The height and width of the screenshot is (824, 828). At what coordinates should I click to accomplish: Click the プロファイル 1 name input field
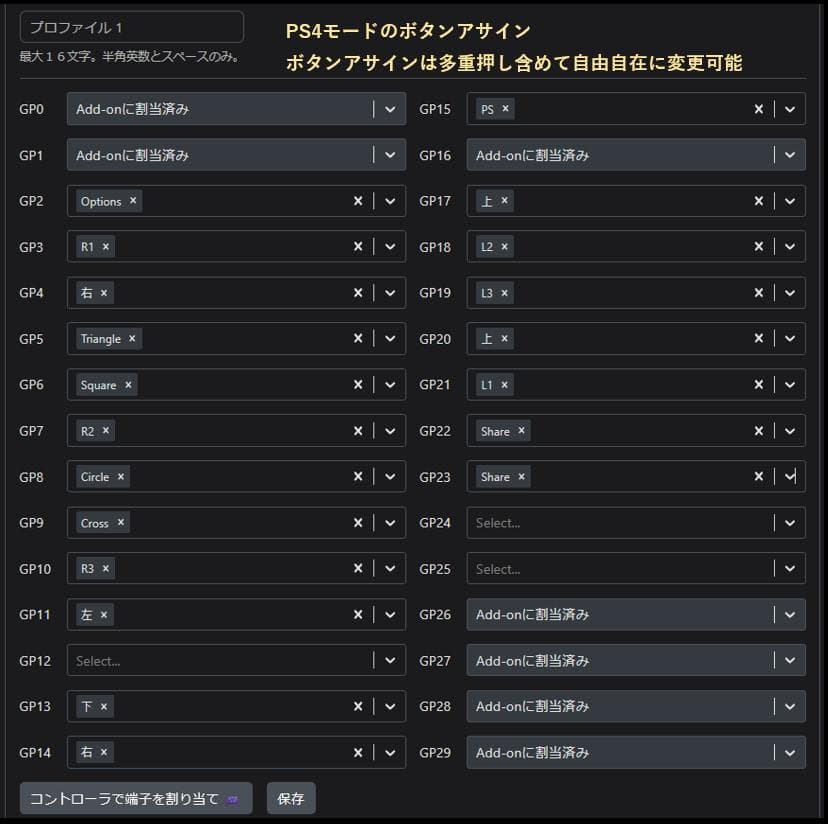[130, 26]
